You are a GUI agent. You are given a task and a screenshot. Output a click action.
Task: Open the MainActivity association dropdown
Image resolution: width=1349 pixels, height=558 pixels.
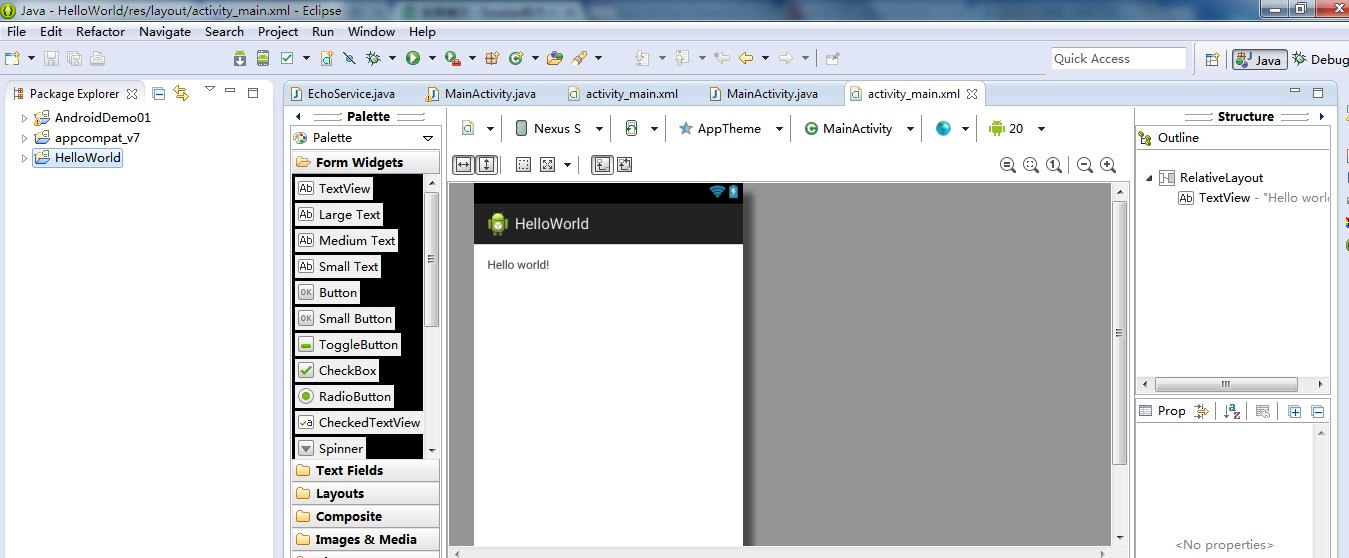tap(859, 128)
